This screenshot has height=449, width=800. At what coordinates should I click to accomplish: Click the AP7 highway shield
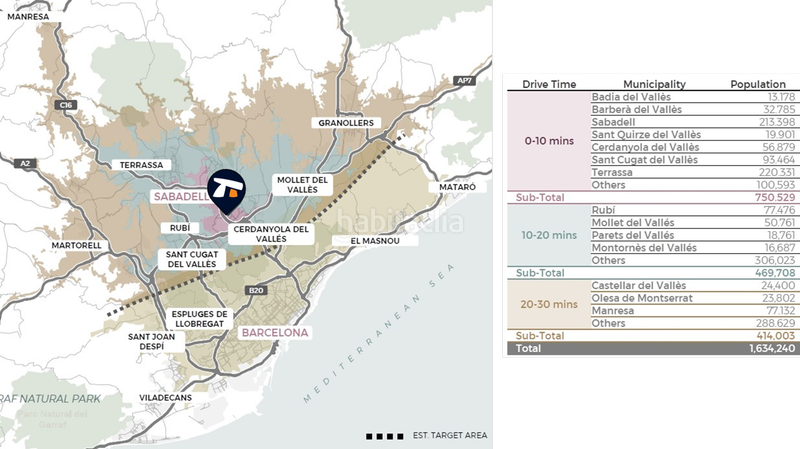click(x=463, y=80)
